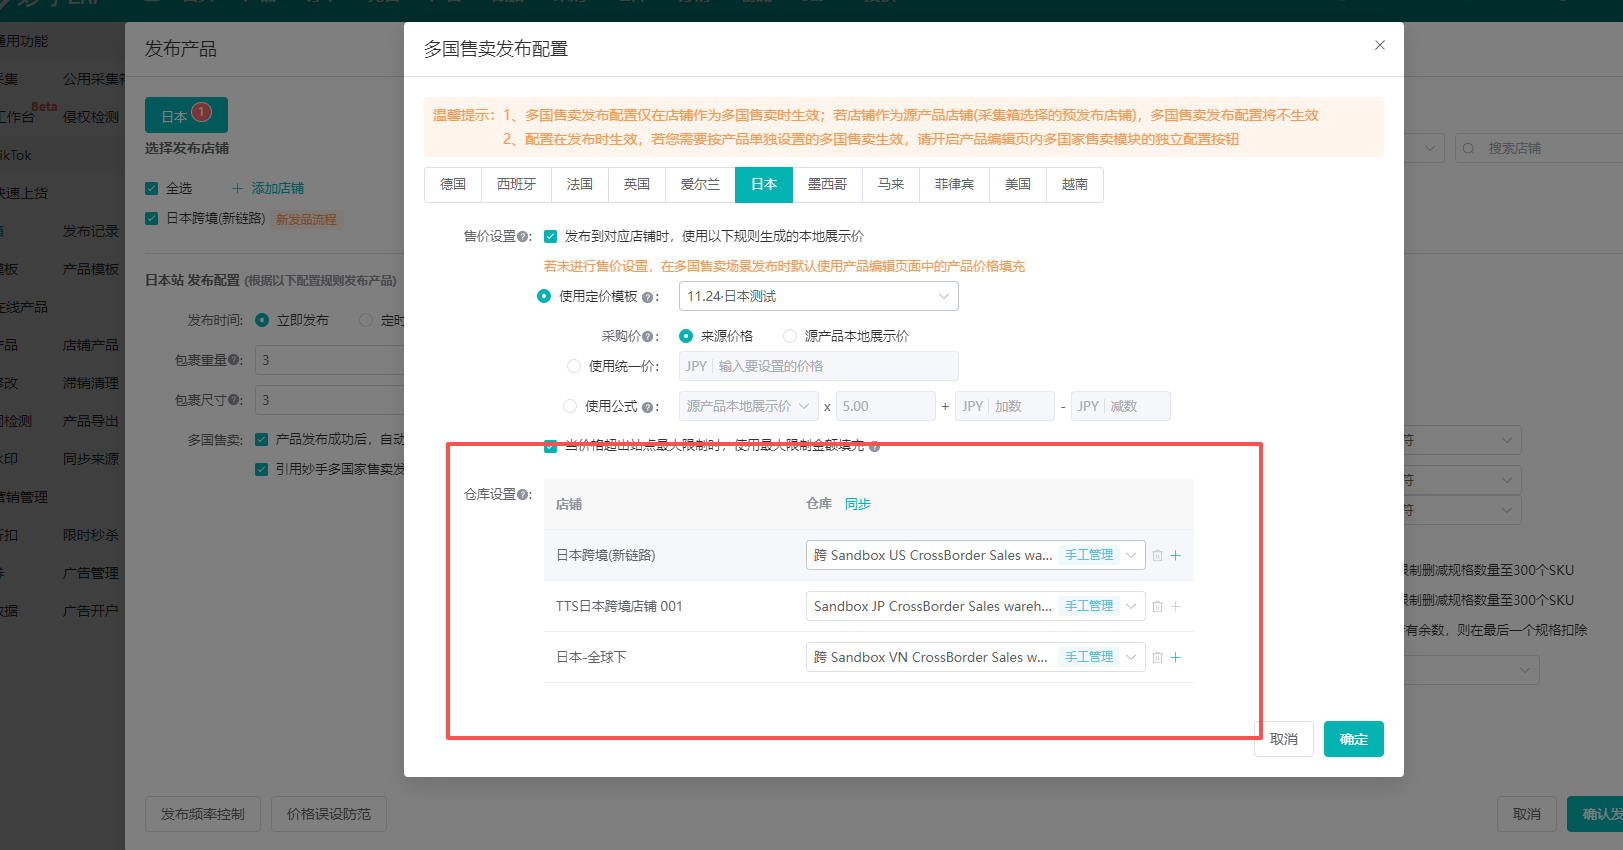Choose 来源价格 radio option
Viewport: 1623px width, 850px height.
click(x=686, y=336)
